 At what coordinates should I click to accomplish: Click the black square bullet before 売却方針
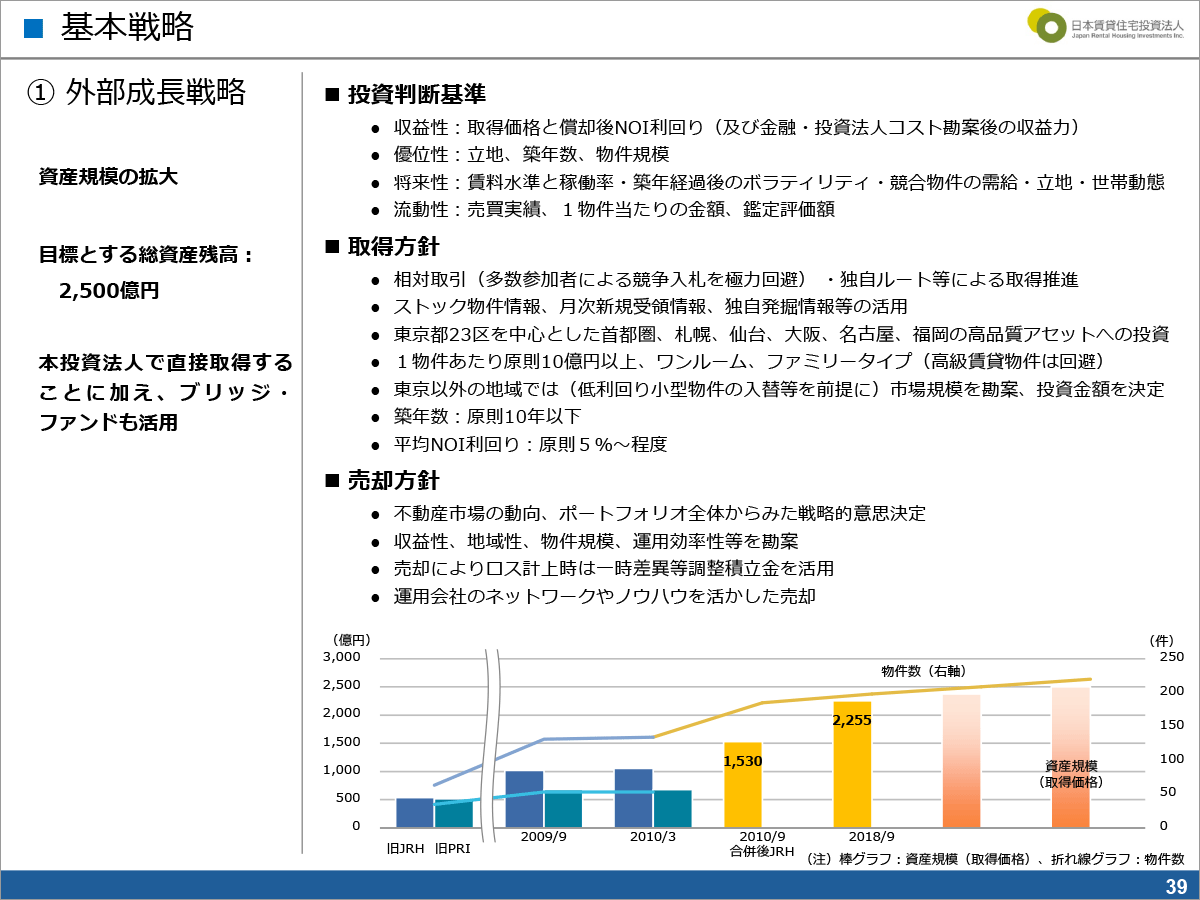[x=333, y=481]
